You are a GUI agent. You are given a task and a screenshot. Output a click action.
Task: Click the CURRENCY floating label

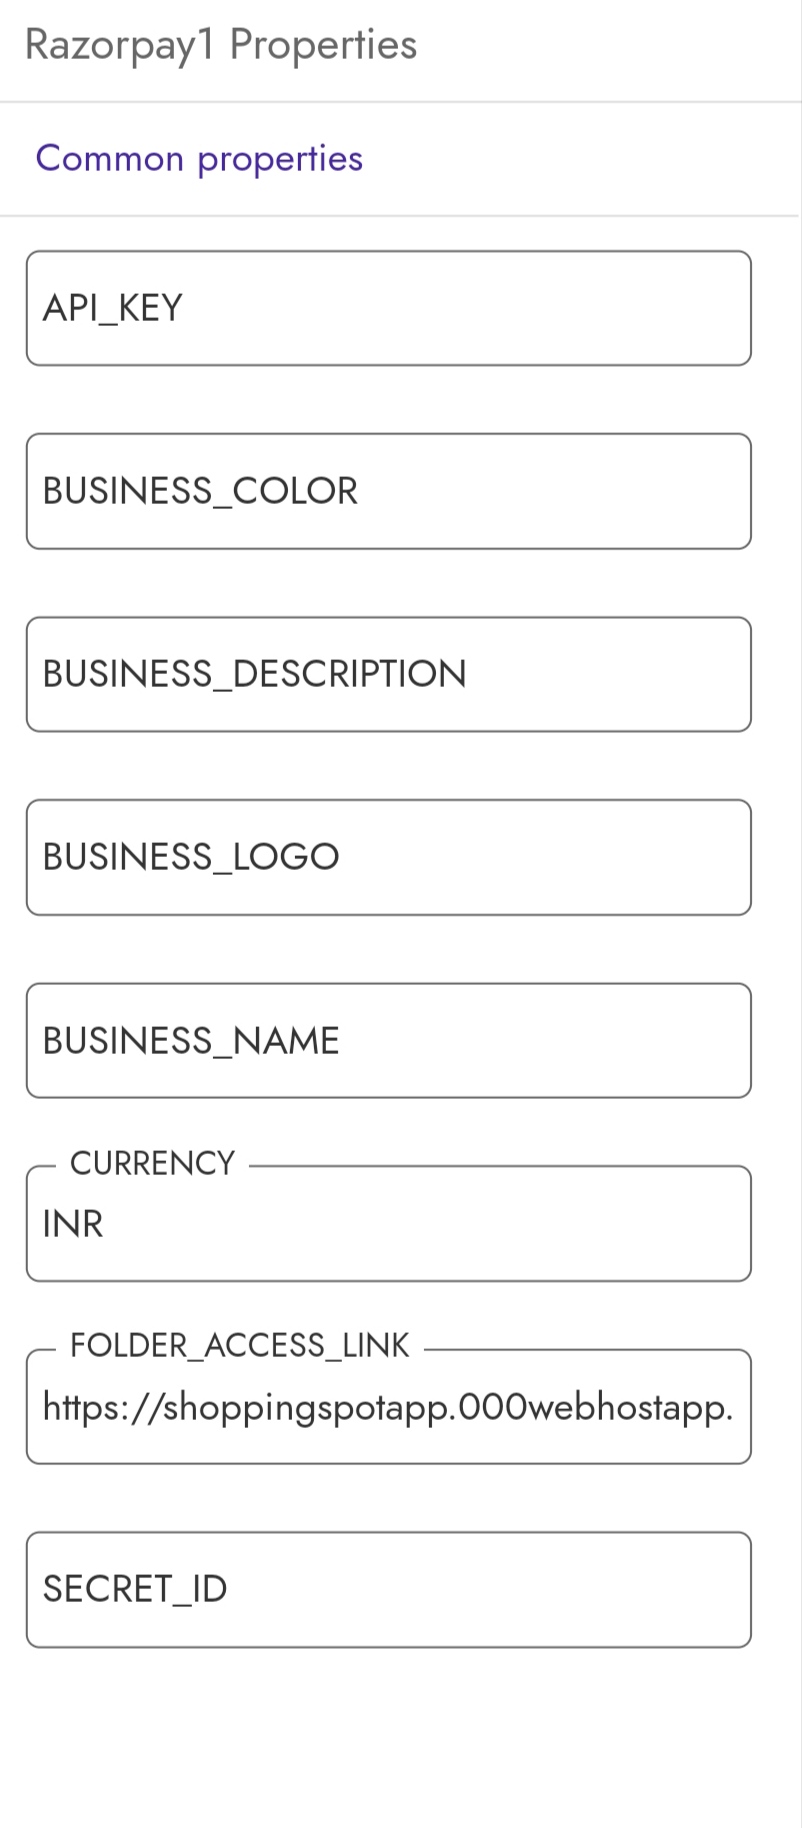tap(152, 1163)
